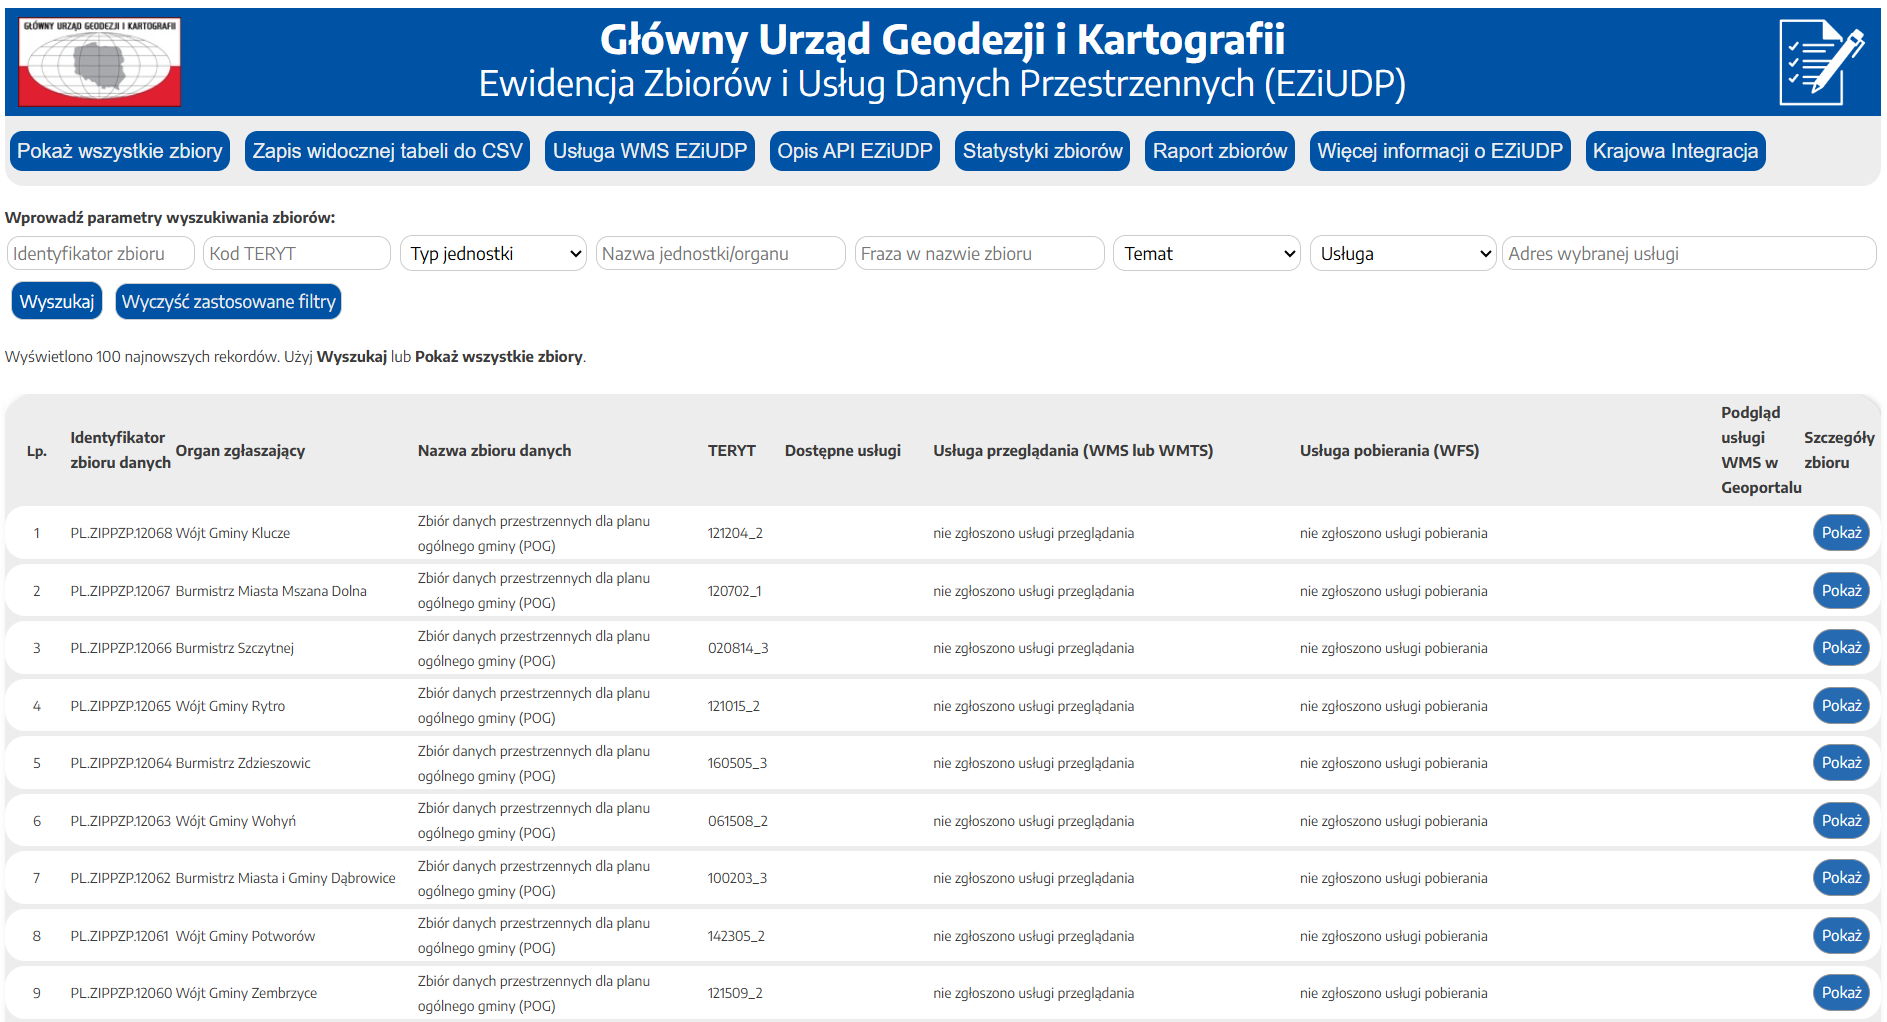Click Pokaż for Burmistrz Miasta Mszana Dolna row
Screen dimensions: 1887x1022
coord(1841,591)
